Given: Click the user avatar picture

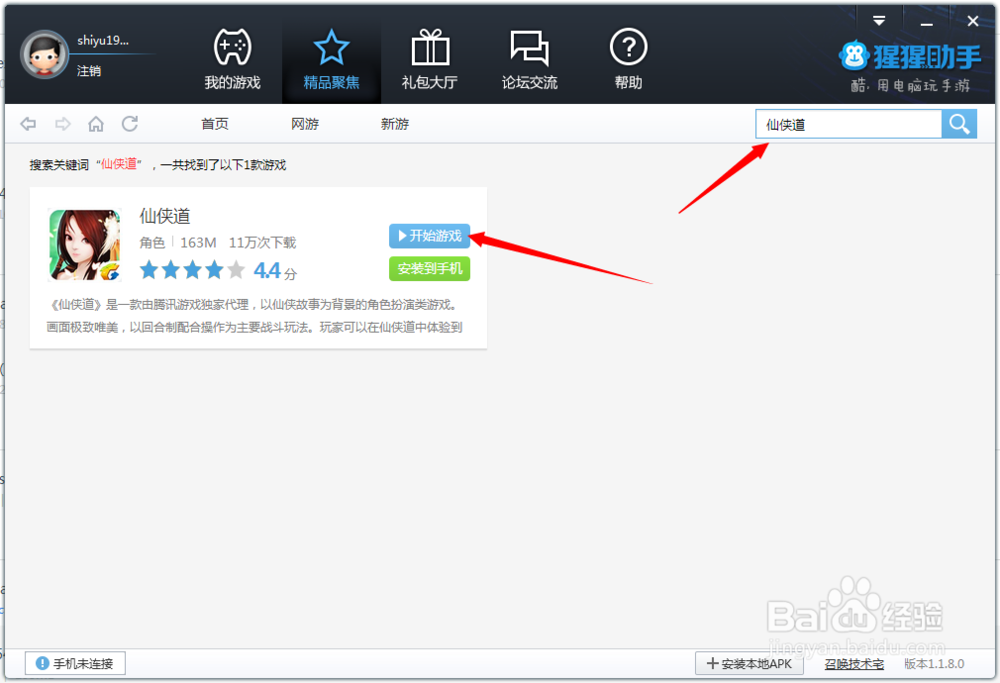Looking at the screenshot, I should [x=44, y=55].
